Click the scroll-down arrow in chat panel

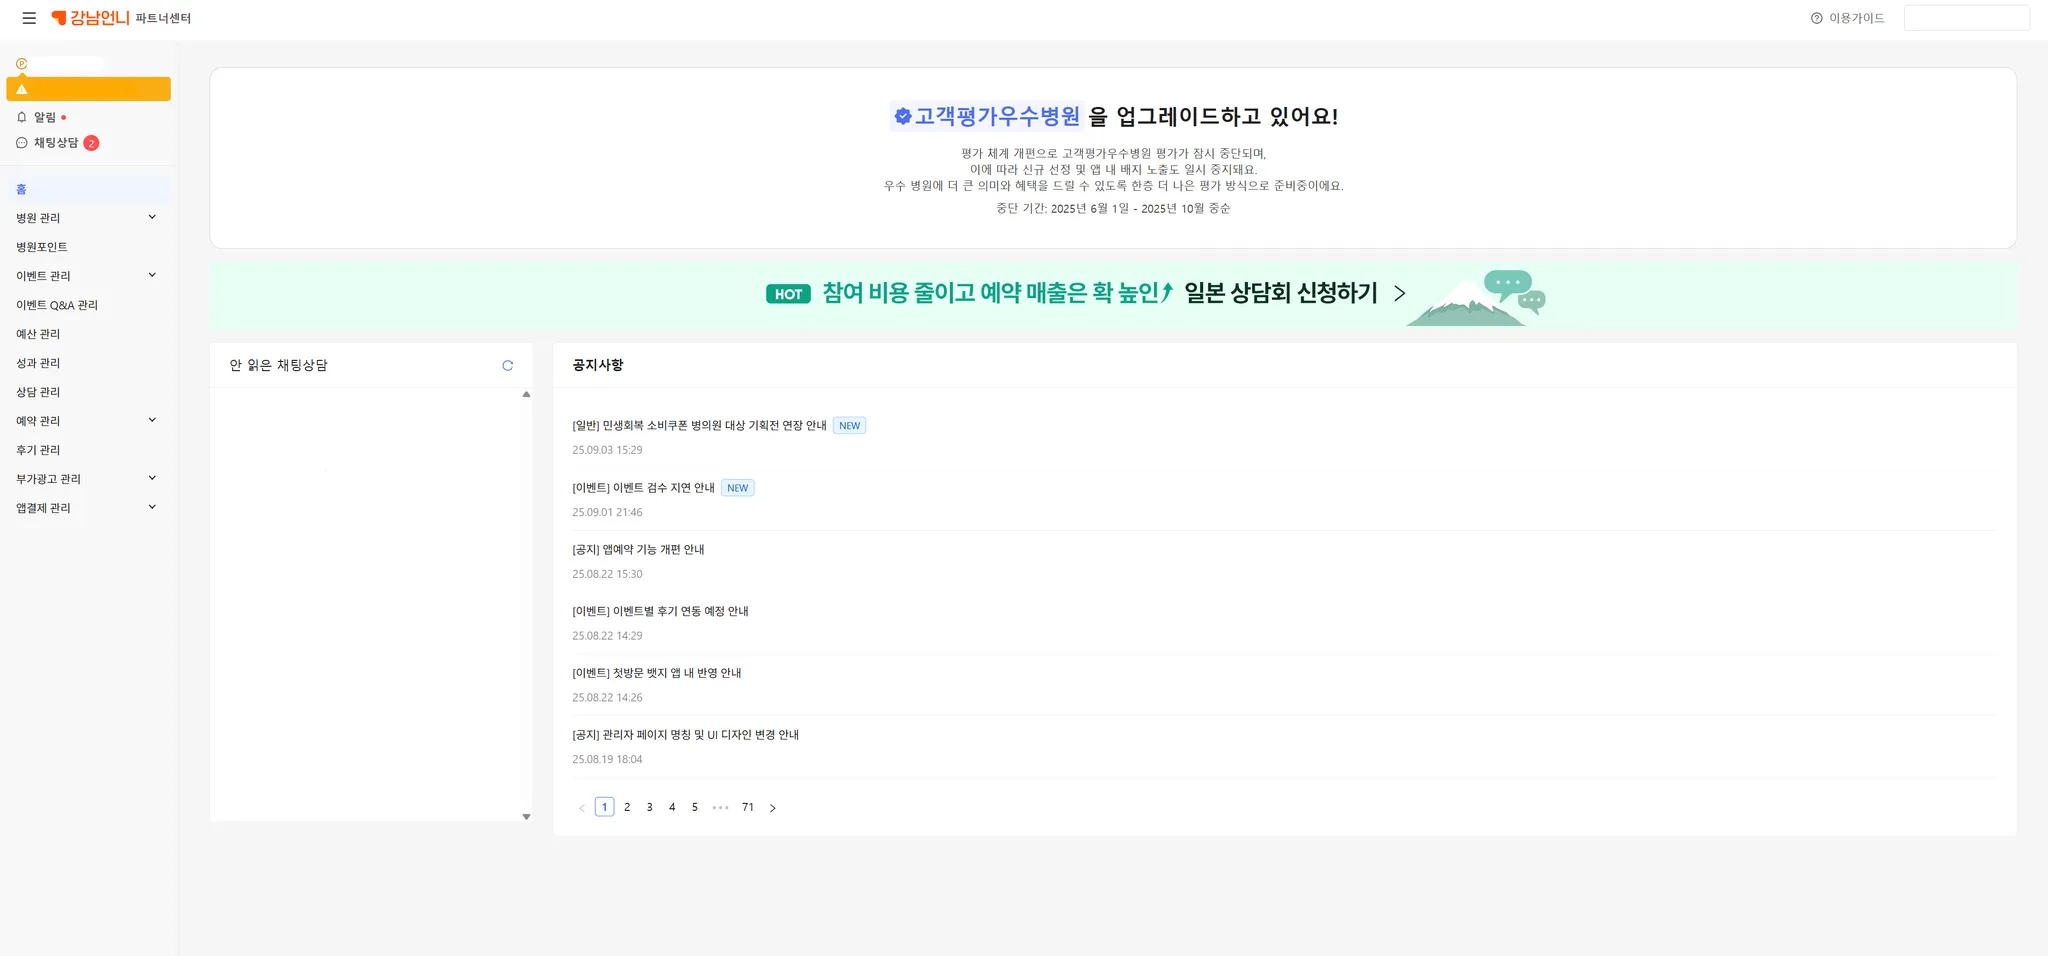coord(526,817)
